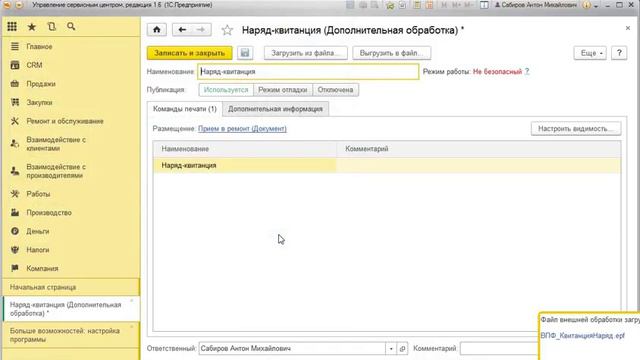Click into the Наименование input field
Screen dimensions: 640x360
pos(308,71)
